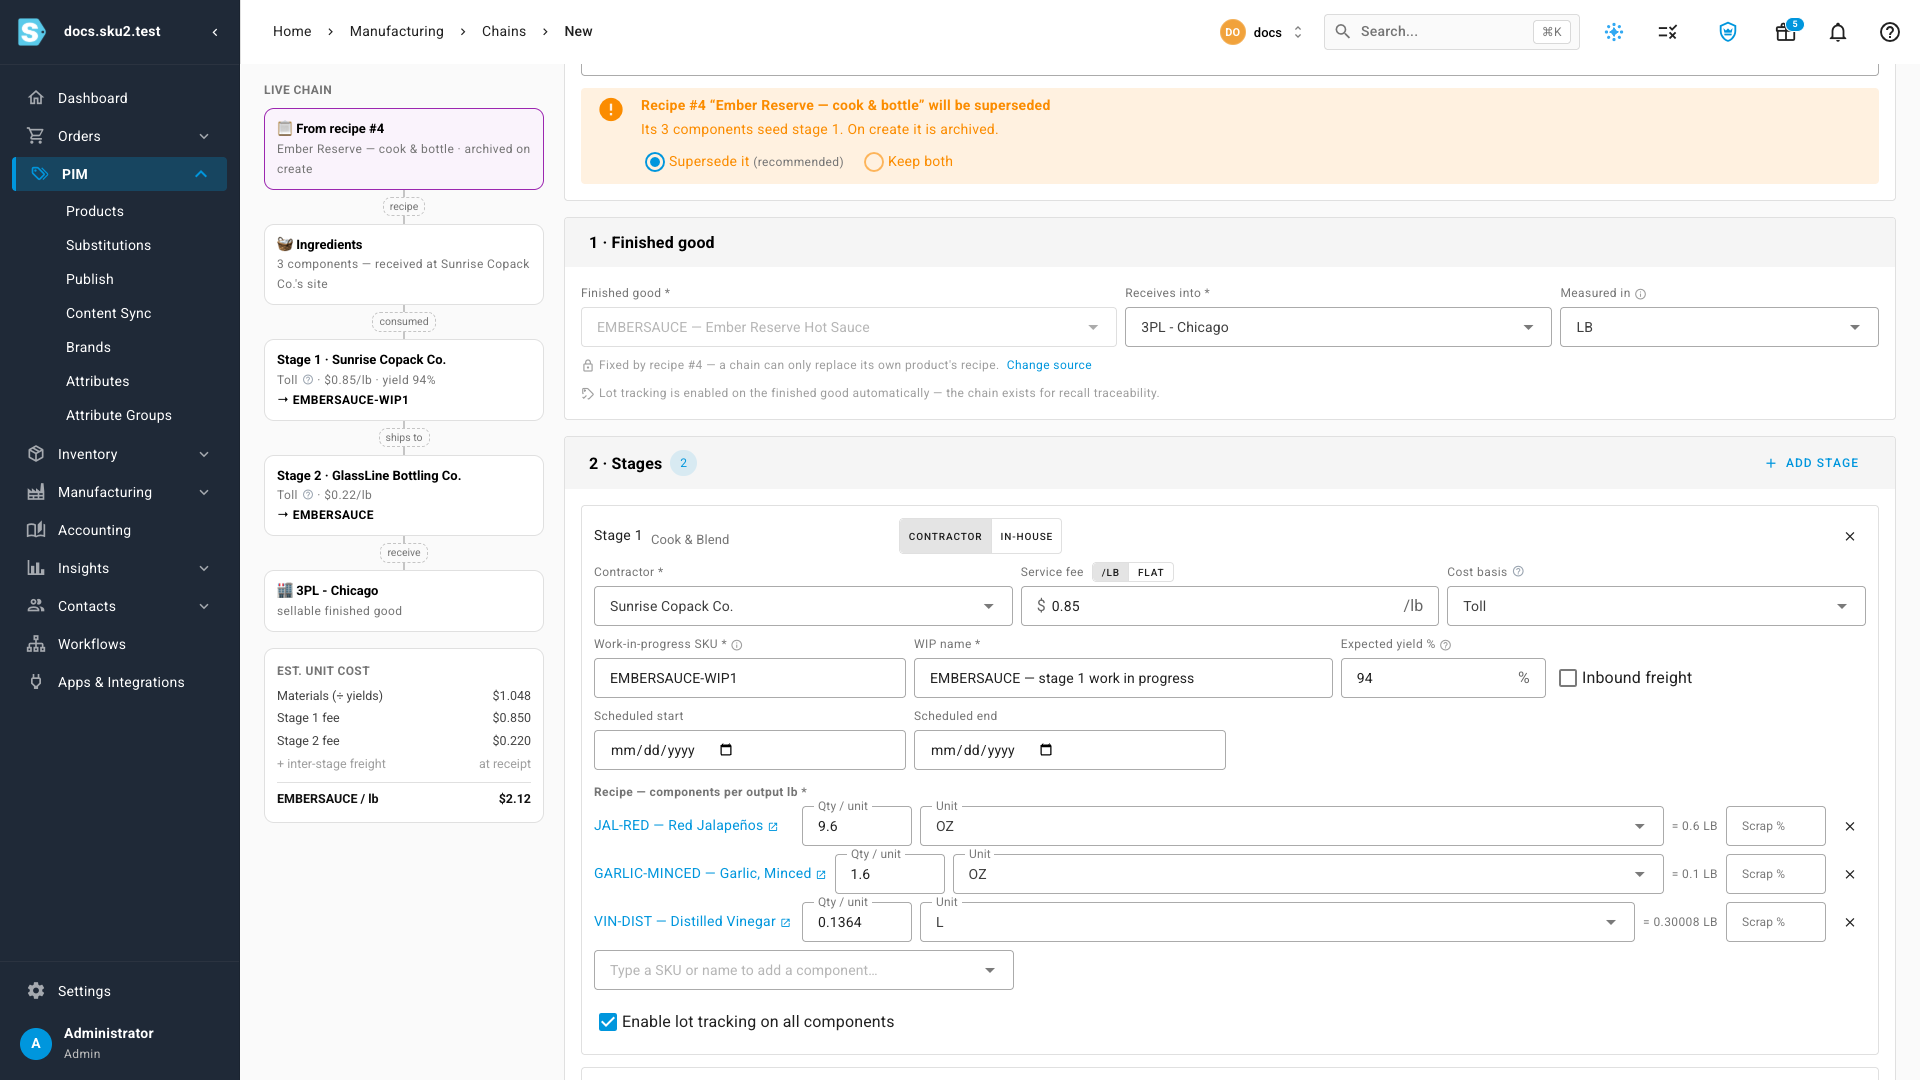
Task: Click the Administrator avatar
Action: point(36,1043)
